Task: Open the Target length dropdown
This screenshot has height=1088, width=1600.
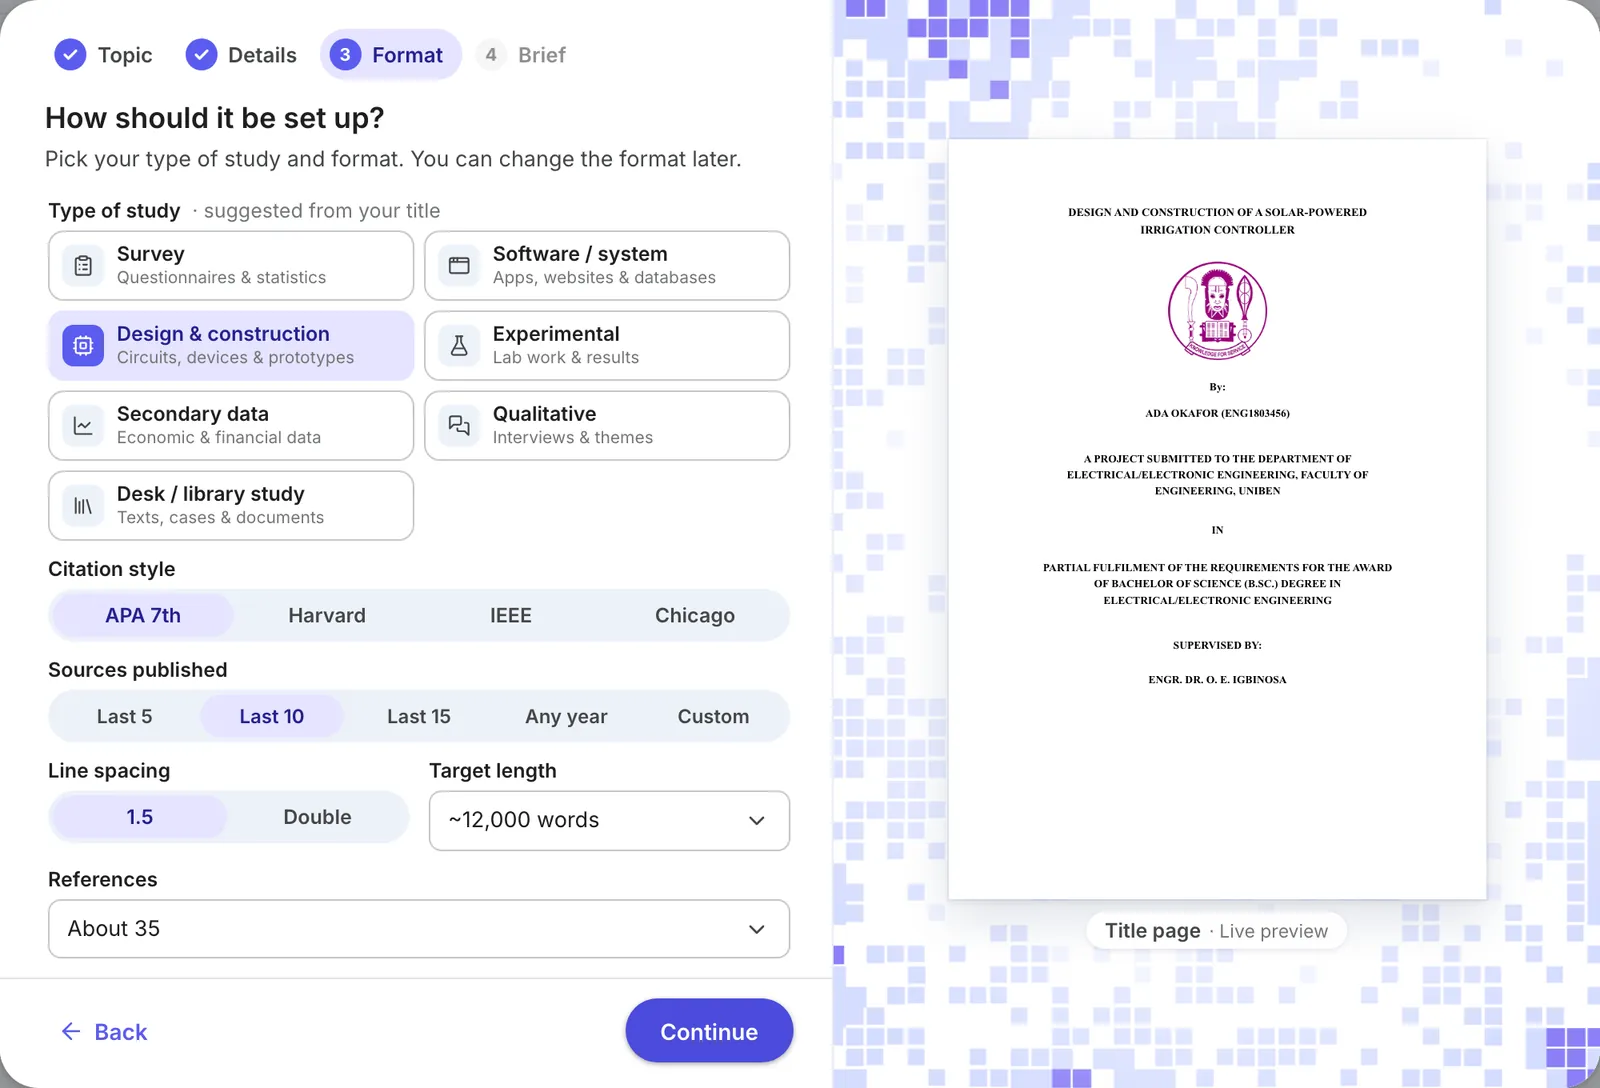Action: (x=609, y=821)
